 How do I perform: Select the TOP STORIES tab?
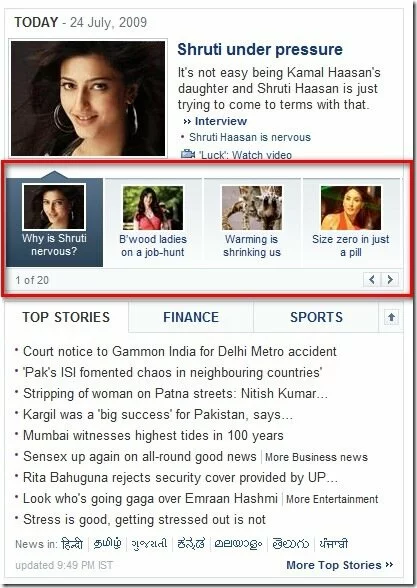(x=66, y=317)
